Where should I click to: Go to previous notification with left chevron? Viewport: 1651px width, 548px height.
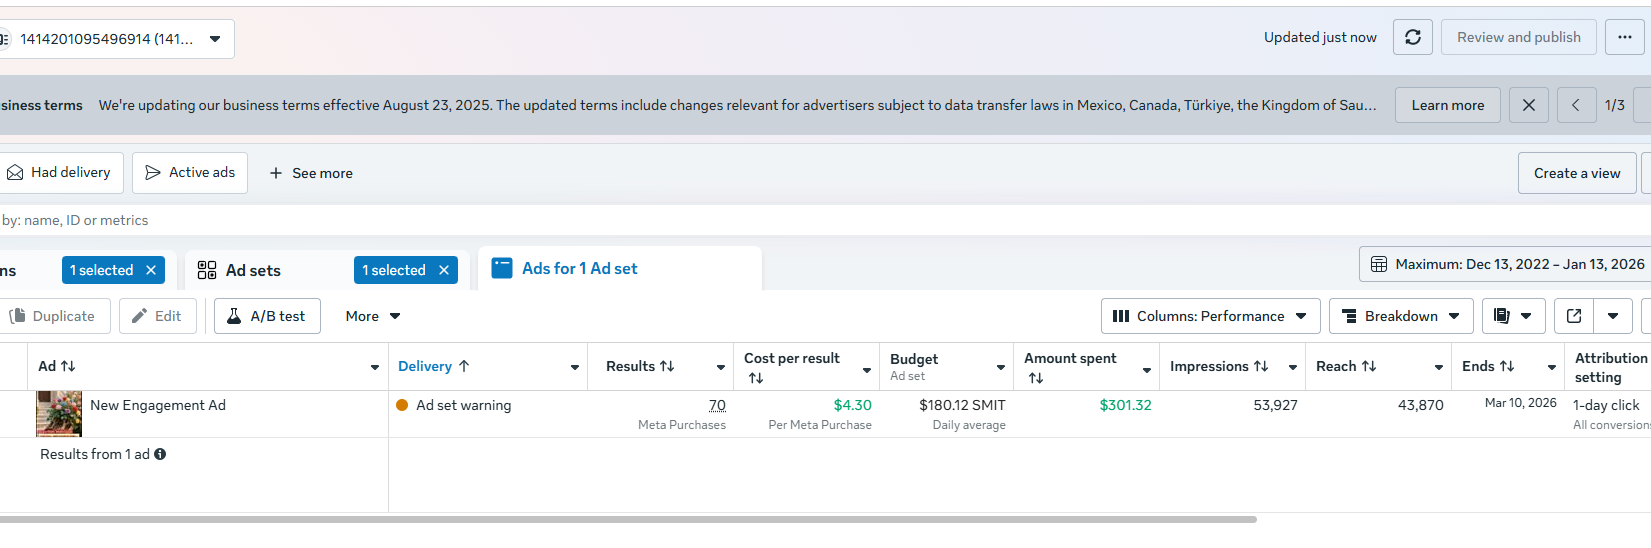click(1575, 105)
